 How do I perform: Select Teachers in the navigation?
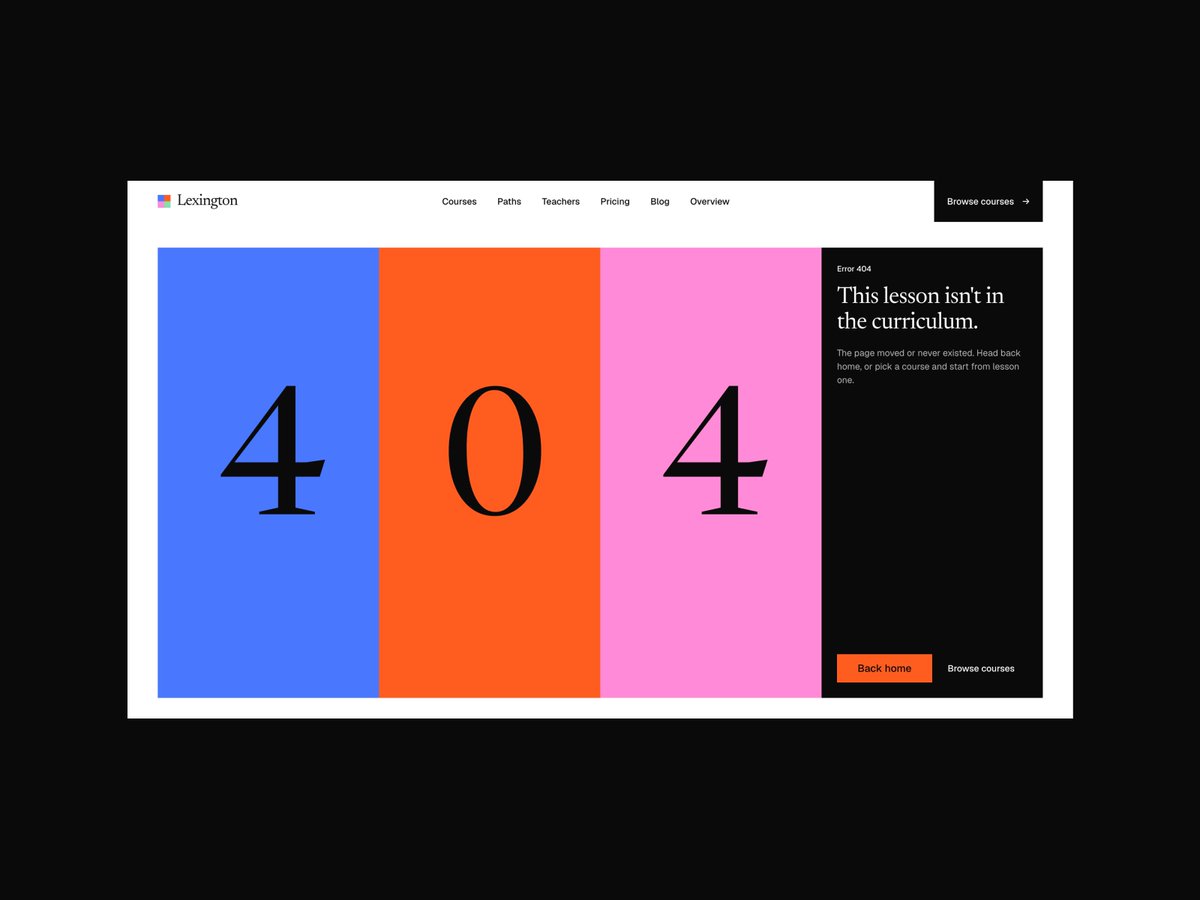[x=561, y=202]
